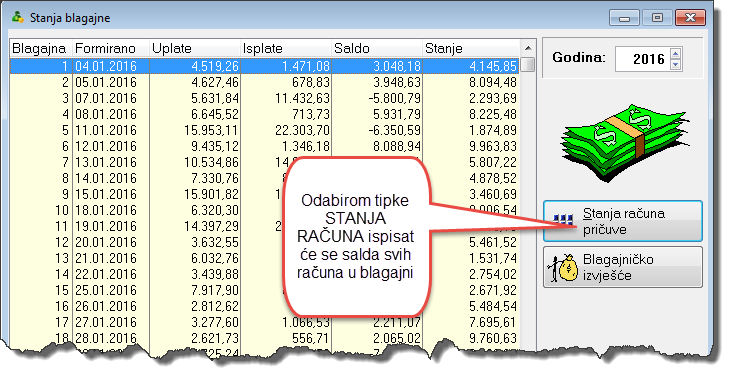Click the Stanje value 9.963,83
This screenshot has height=383, width=729.
point(493,146)
